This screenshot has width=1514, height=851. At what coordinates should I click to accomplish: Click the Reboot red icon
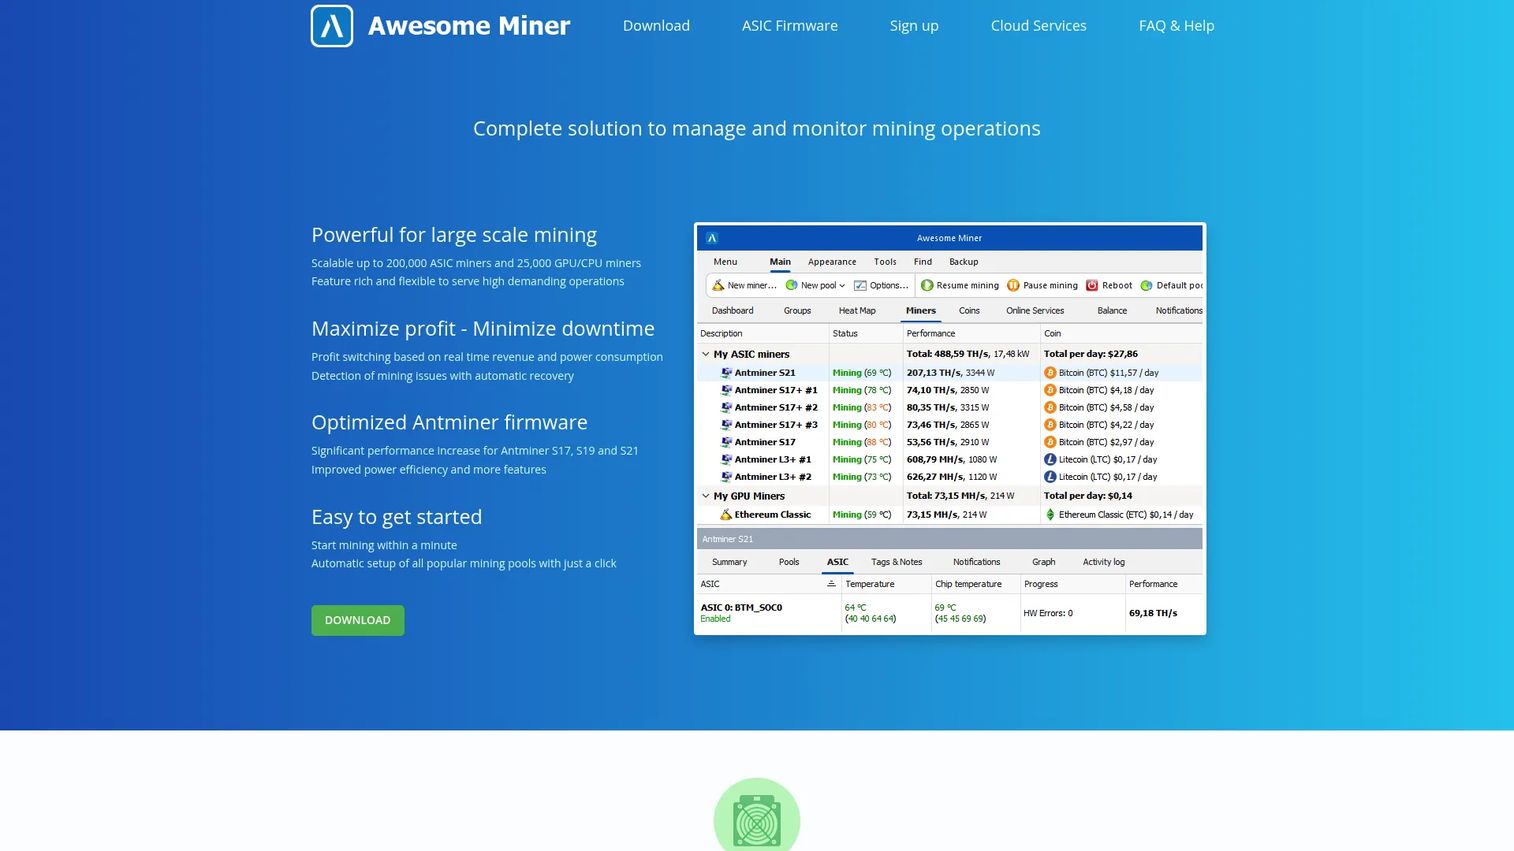pyautogui.click(x=1092, y=285)
